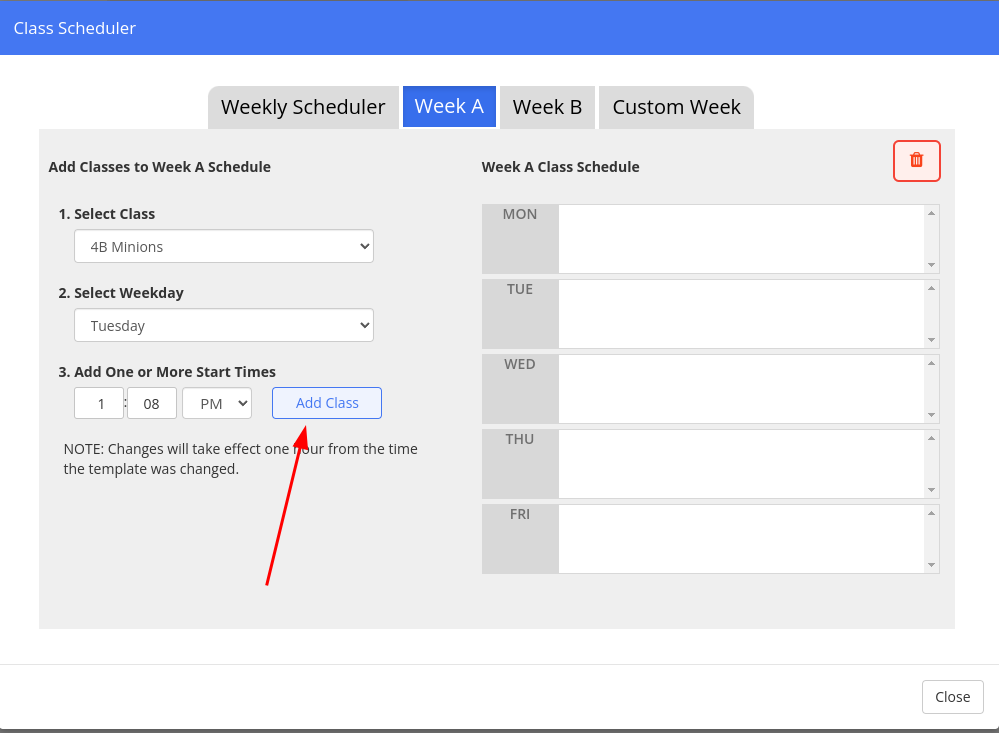Click the WED schedule scroll down arrow
Screen dimensions: 999x733
point(931,415)
